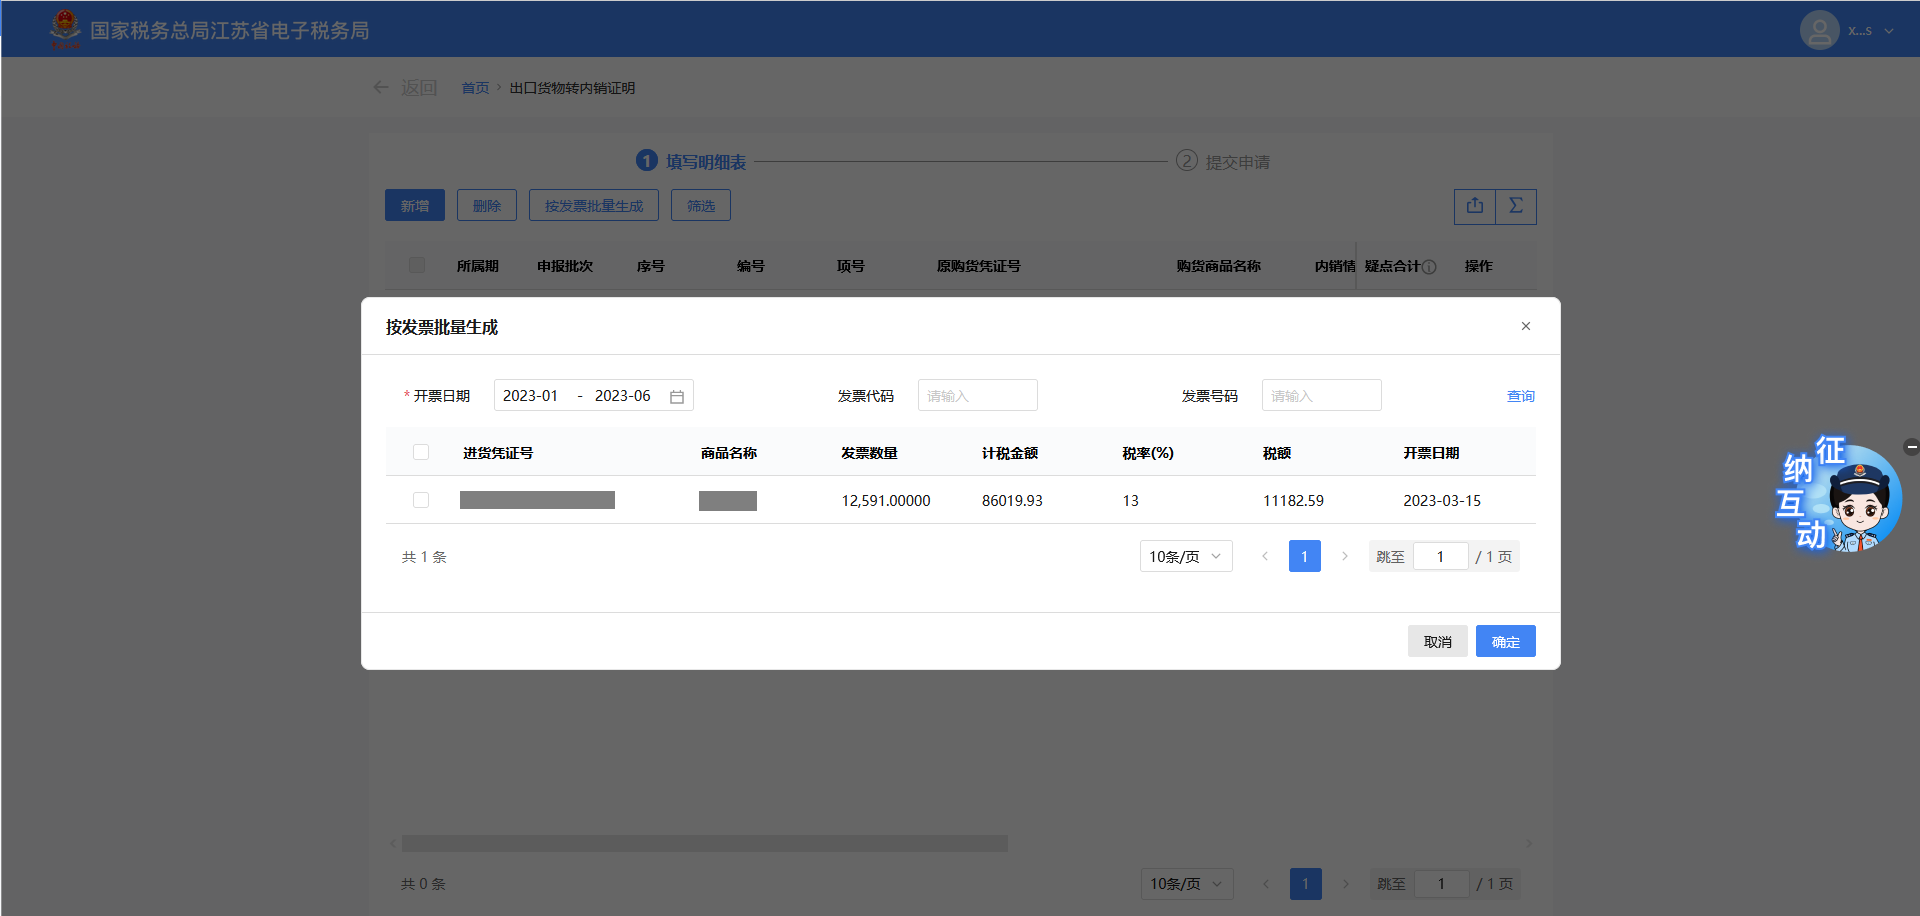Open the 10条/页 page size dropdown in dialog
1920x916 pixels.
click(x=1185, y=556)
